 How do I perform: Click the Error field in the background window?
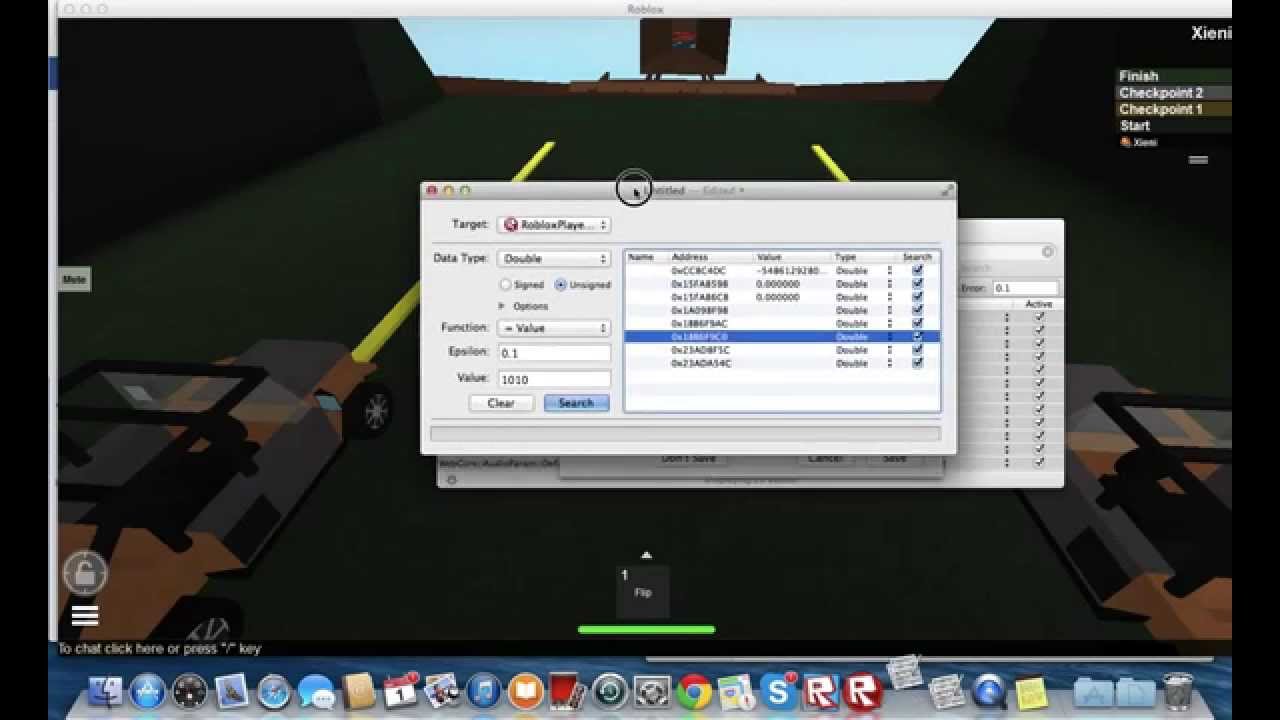pos(1024,288)
